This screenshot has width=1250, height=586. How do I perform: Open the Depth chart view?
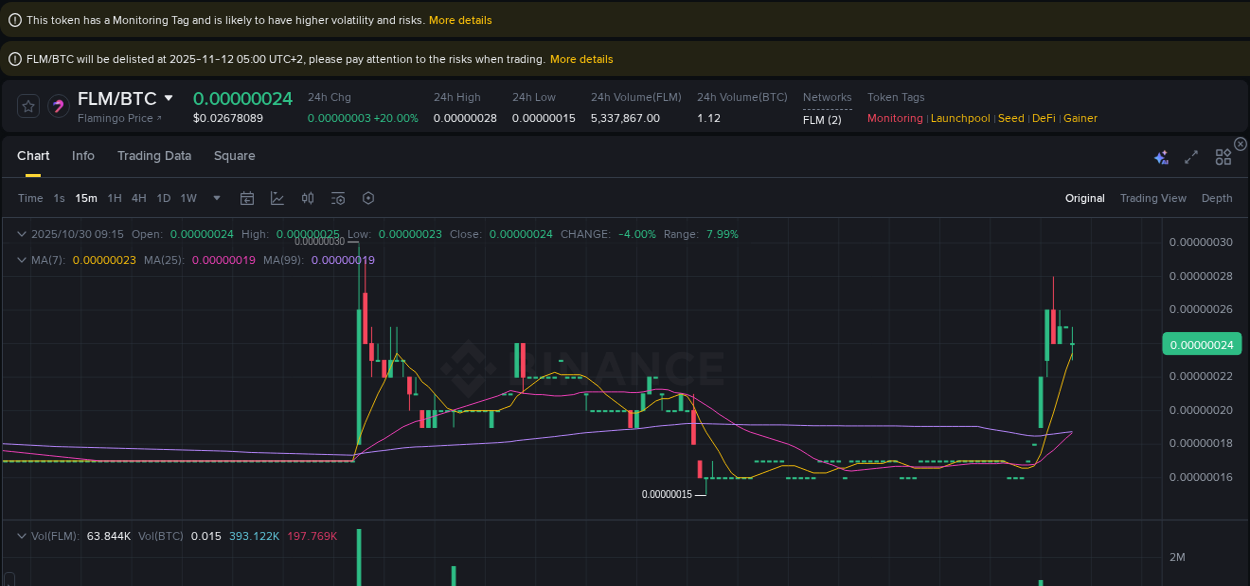click(1217, 198)
